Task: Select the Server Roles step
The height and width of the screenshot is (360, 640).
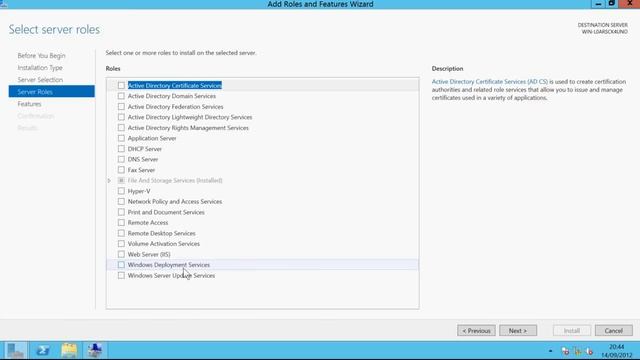Action: point(51,91)
